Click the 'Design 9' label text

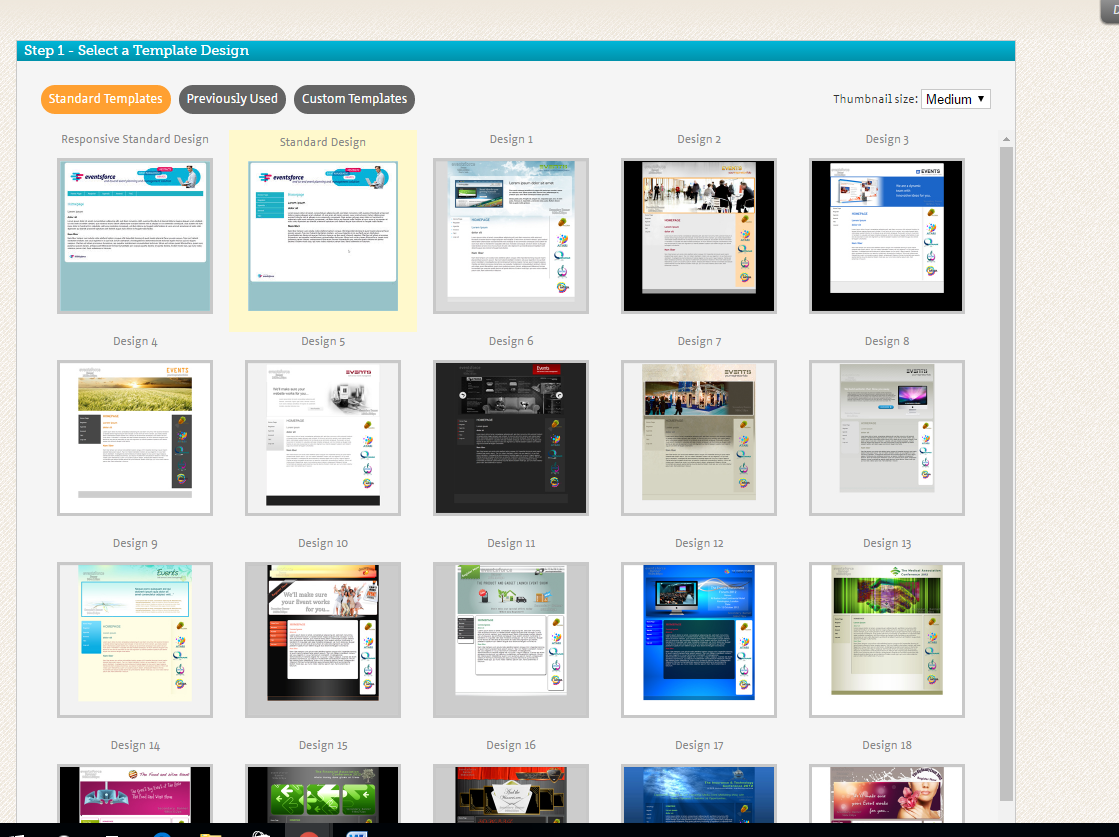pos(135,544)
